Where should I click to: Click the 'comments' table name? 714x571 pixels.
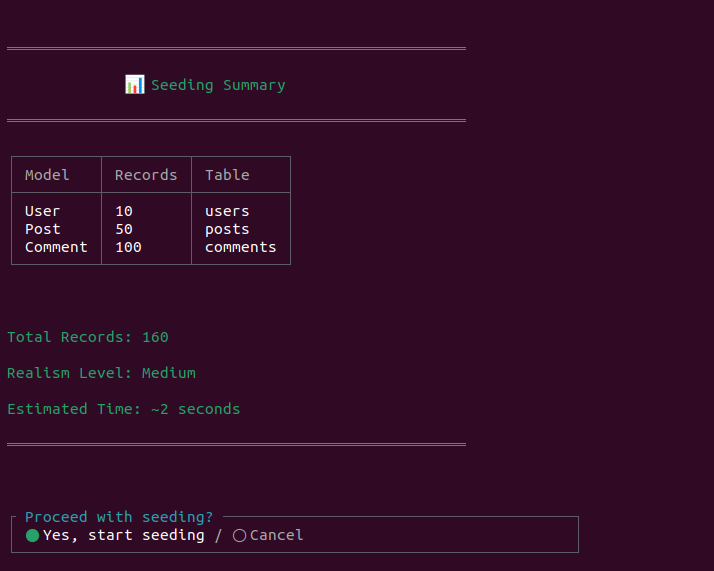click(240, 247)
